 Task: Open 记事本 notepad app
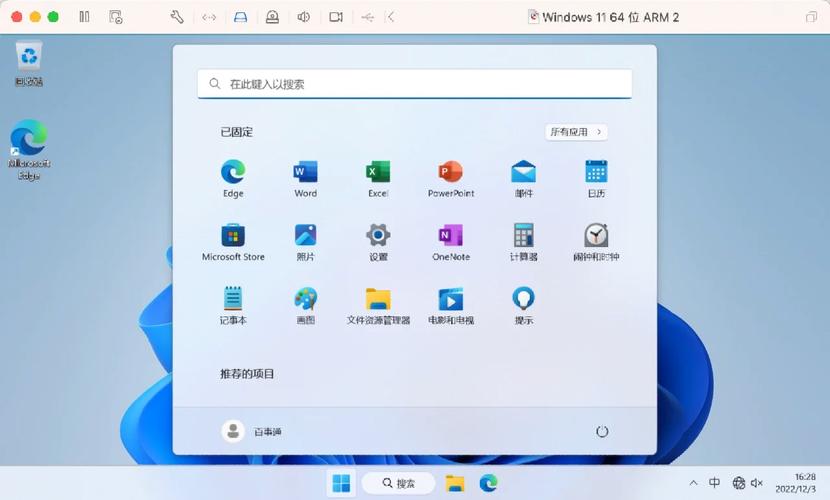click(x=233, y=305)
